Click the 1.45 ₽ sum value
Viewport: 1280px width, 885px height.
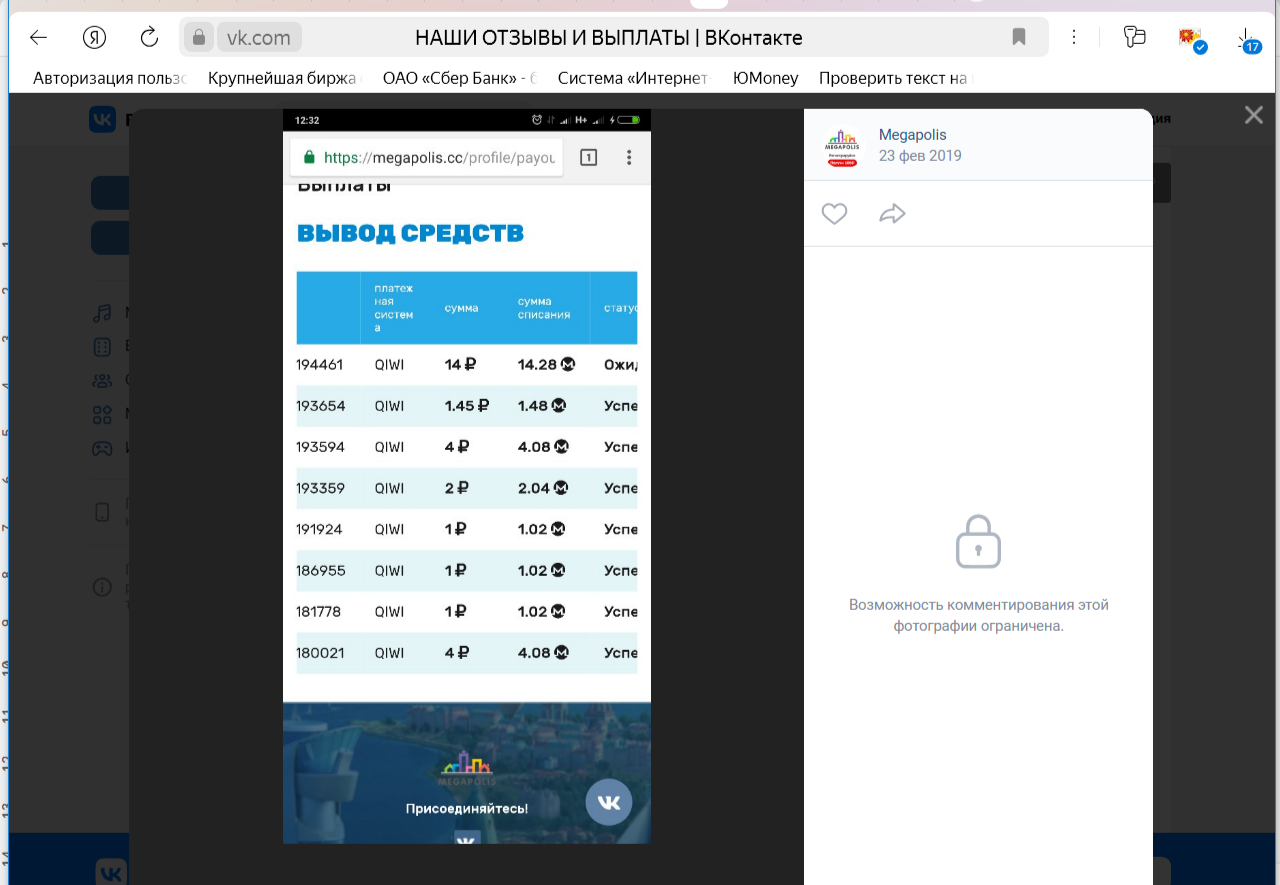coord(467,406)
